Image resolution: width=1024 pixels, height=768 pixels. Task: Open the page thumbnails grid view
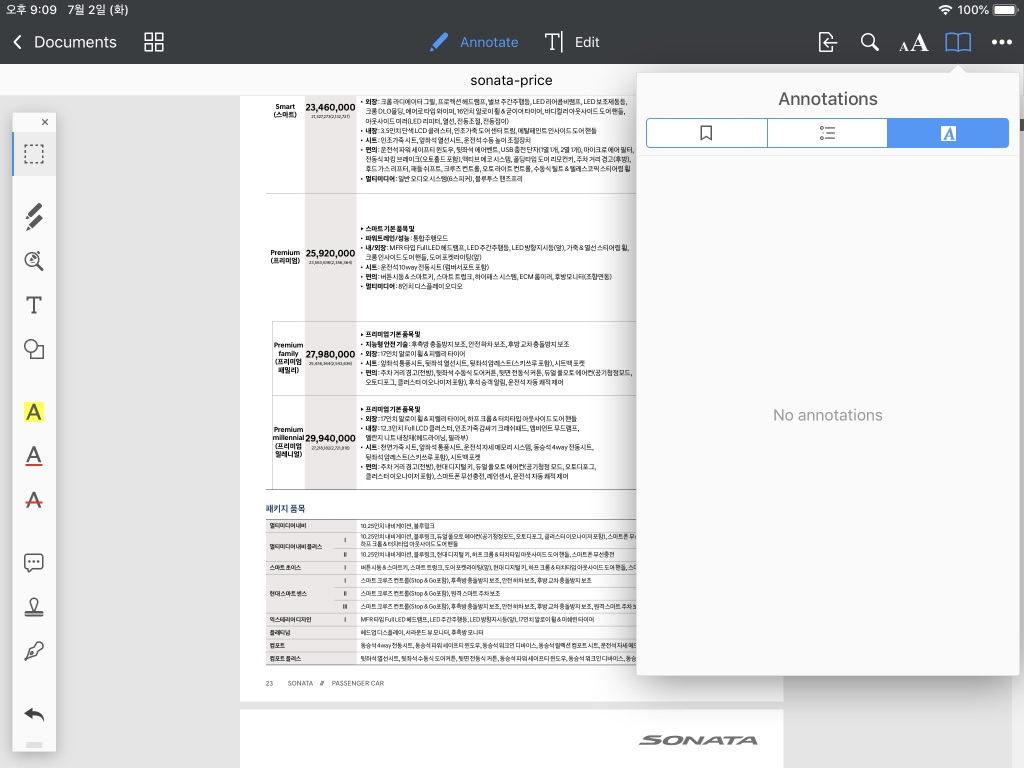(154, 42)
